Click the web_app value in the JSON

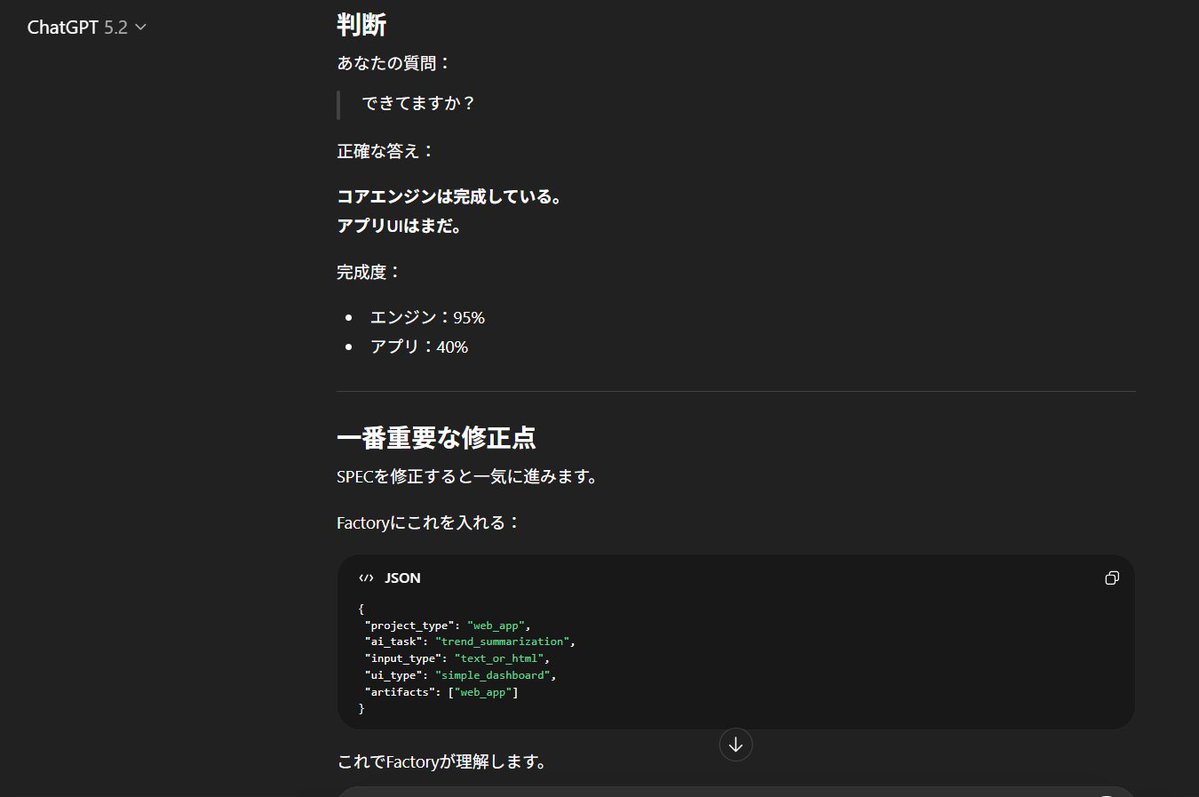[497, 624]
